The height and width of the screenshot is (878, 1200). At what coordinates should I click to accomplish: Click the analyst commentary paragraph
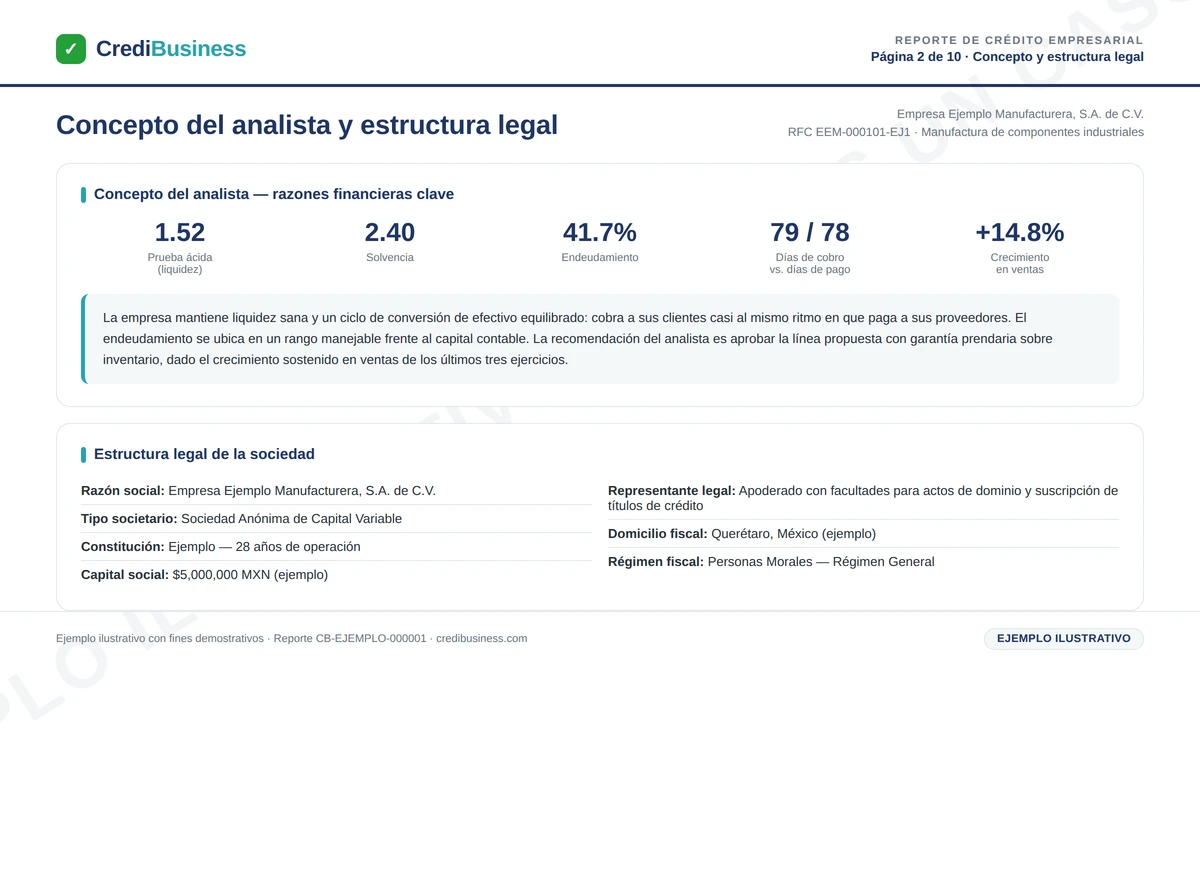(600, 339)
